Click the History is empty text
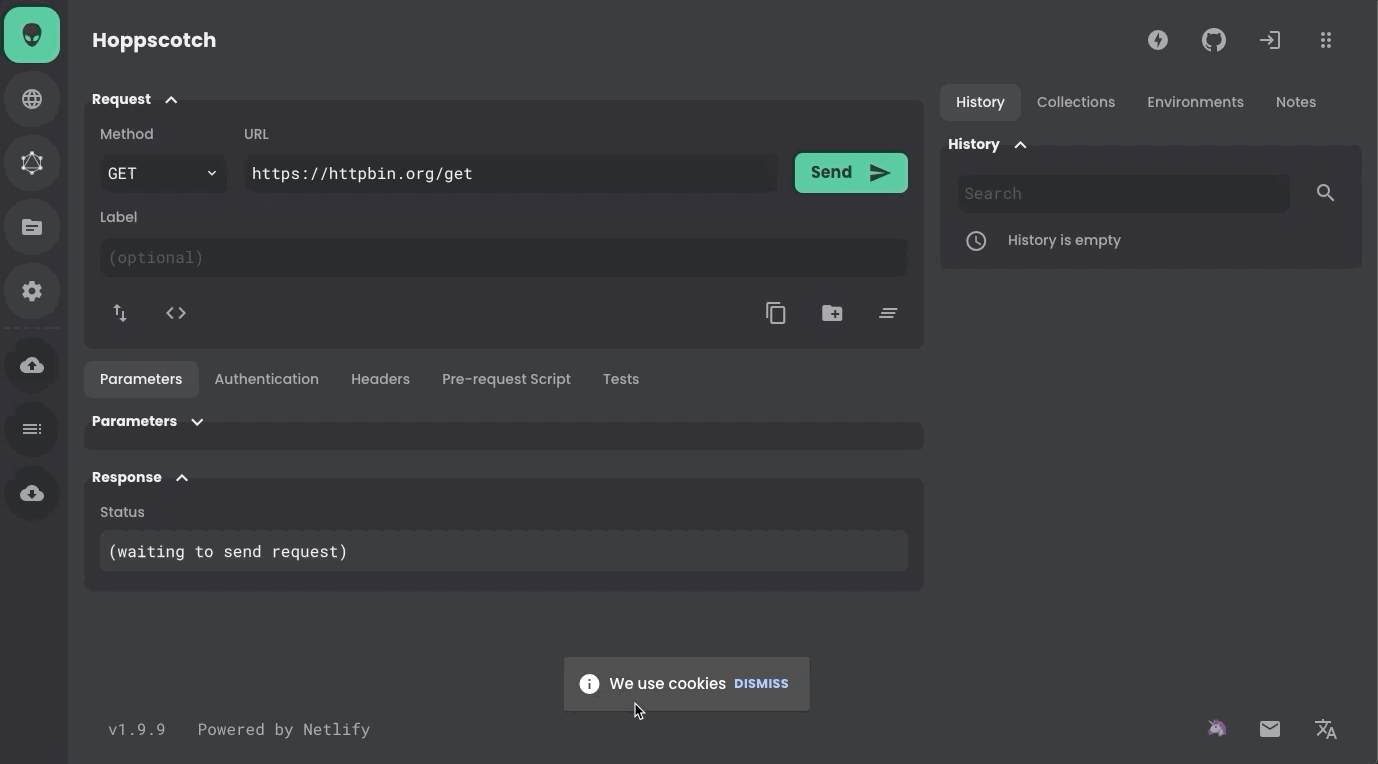This screenshot has width=1378, height=764. coord(1064,240)
